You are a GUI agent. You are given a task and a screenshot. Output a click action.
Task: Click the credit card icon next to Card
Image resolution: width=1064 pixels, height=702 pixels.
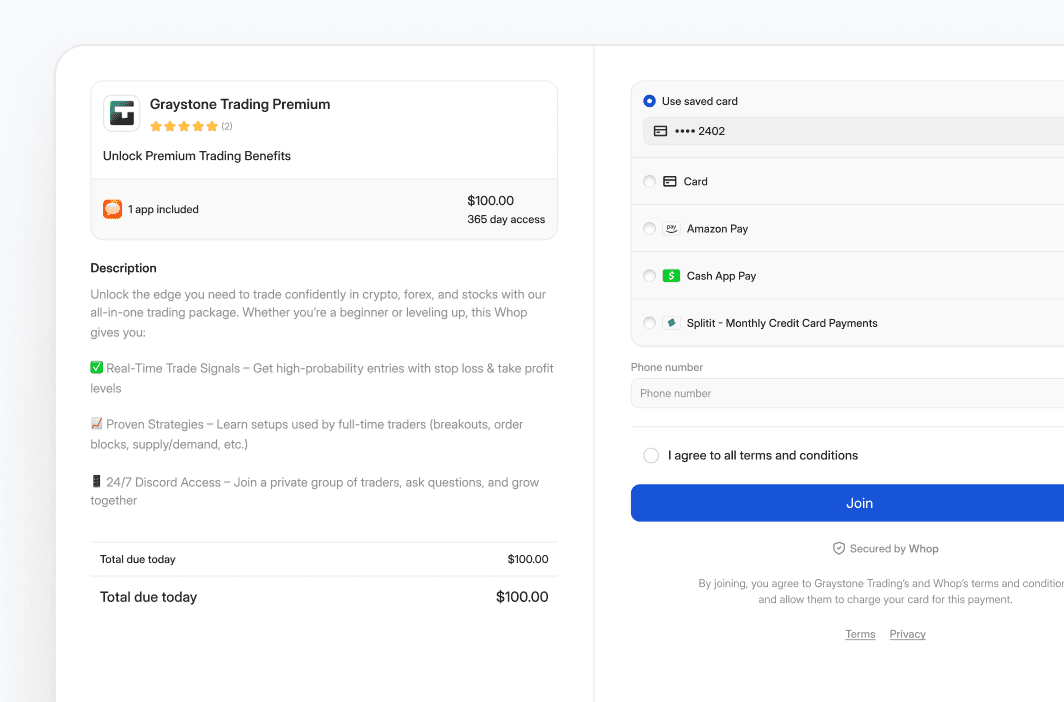[670, 181]
